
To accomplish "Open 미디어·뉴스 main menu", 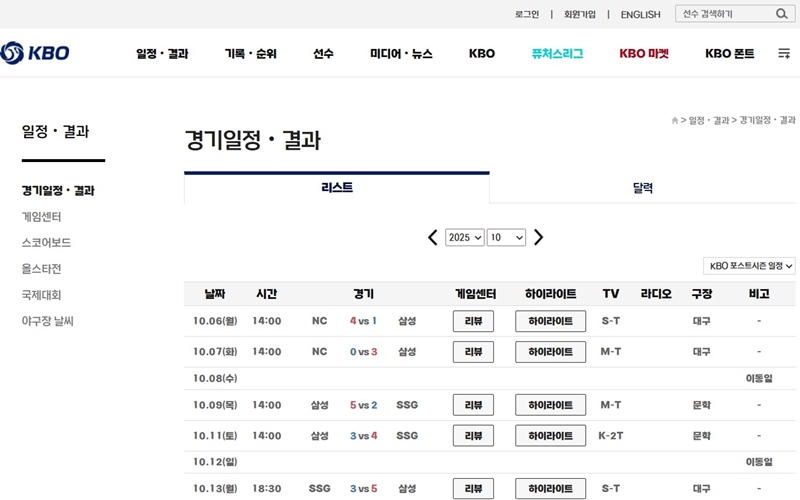I will pos(401,54).
